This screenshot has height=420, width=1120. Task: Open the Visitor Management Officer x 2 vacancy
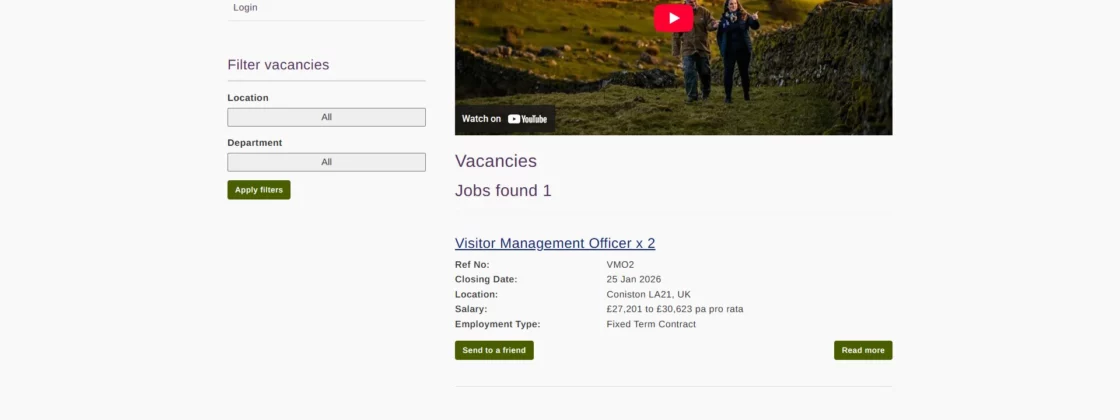[x=555, y=243]
